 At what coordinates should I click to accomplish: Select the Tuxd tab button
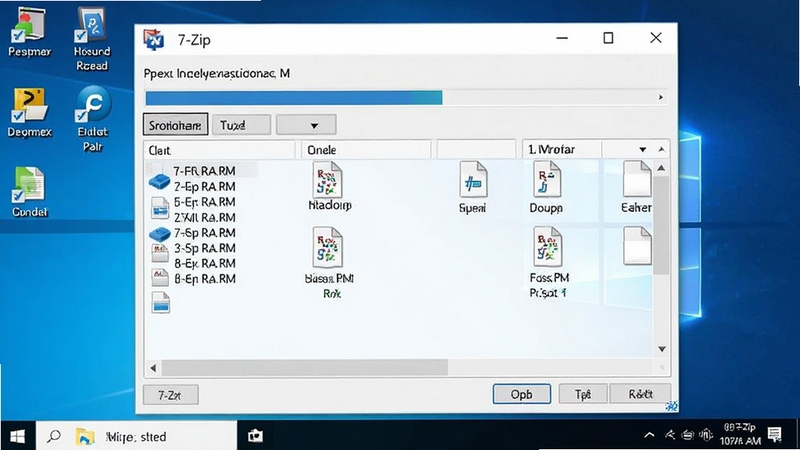(241, 124)
